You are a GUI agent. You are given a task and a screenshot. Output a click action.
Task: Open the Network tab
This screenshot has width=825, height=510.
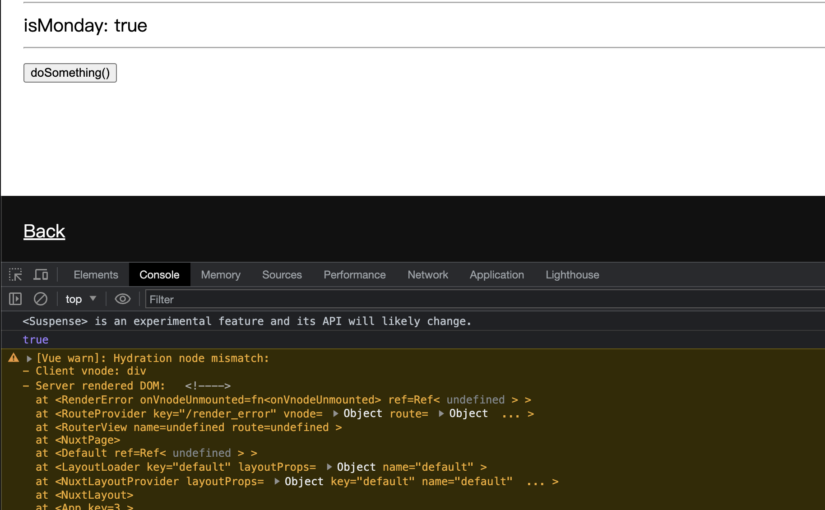[x=427, y=275]
